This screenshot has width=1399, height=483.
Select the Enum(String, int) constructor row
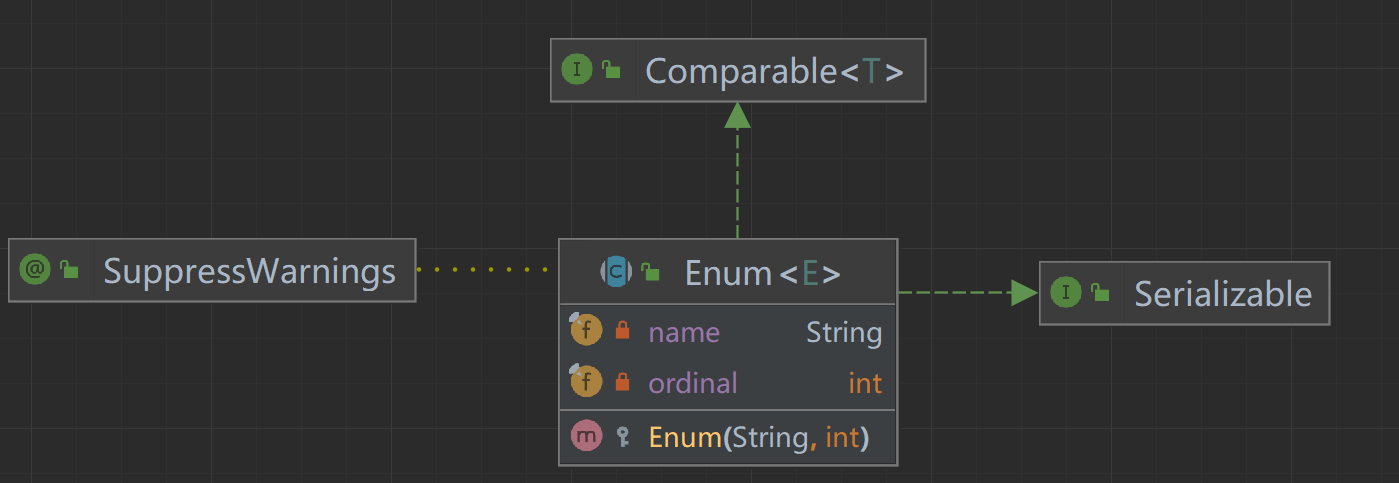tap(759, 437)
